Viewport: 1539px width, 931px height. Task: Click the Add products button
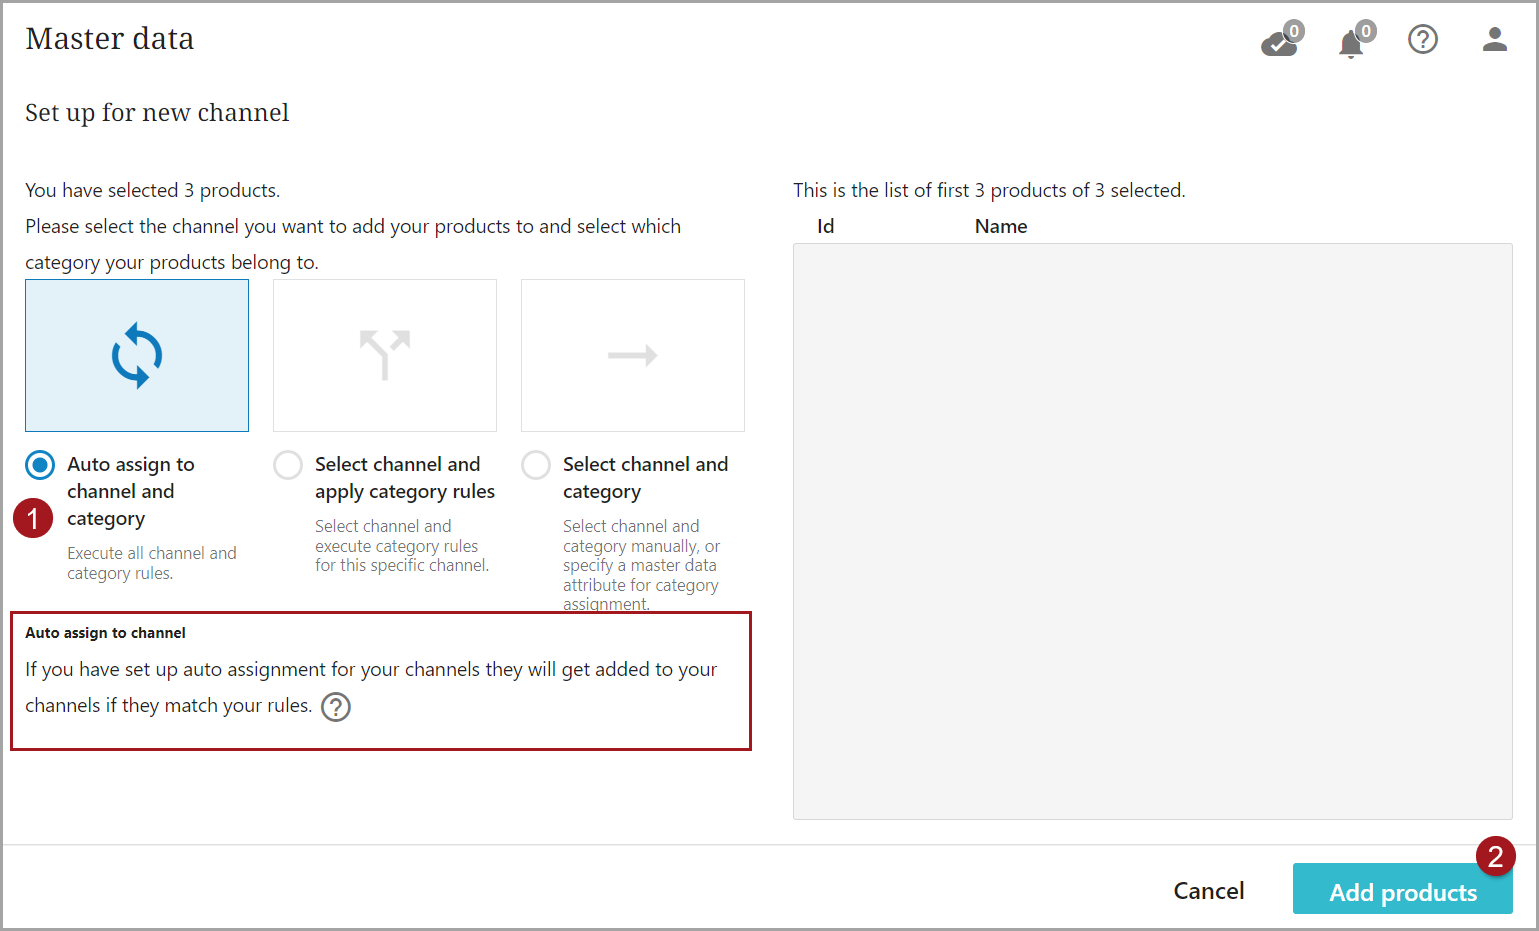pos(1401,891)
